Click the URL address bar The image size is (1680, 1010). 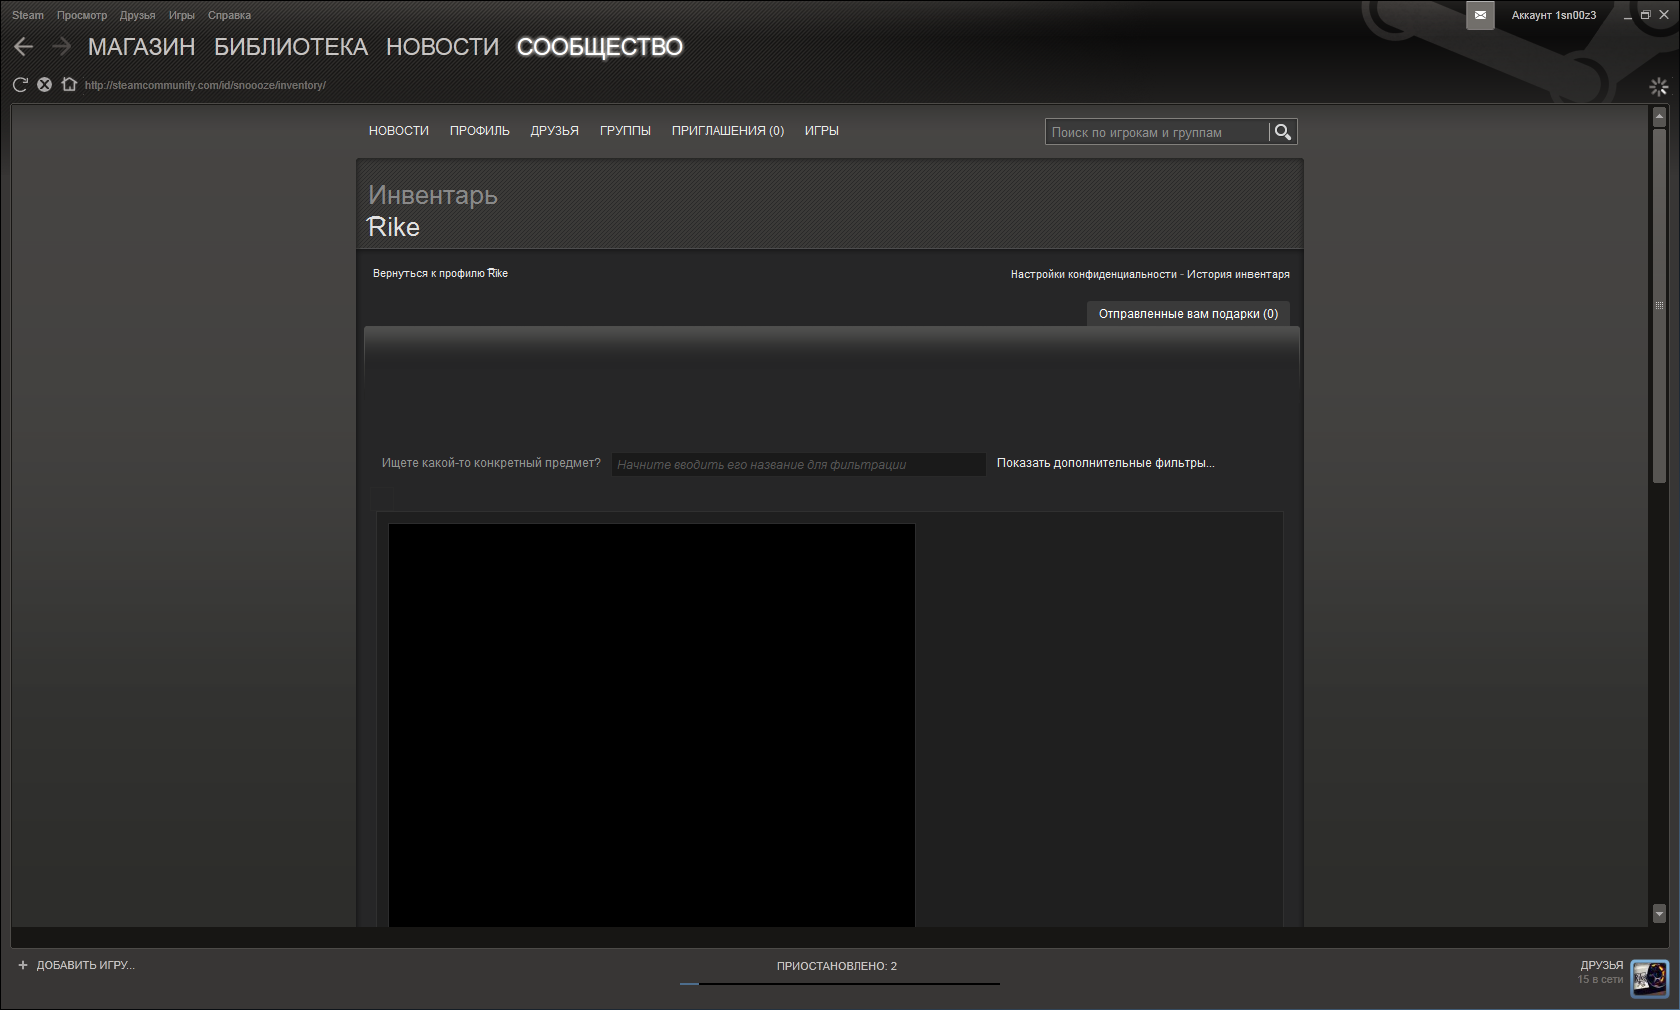pos(205,85)
